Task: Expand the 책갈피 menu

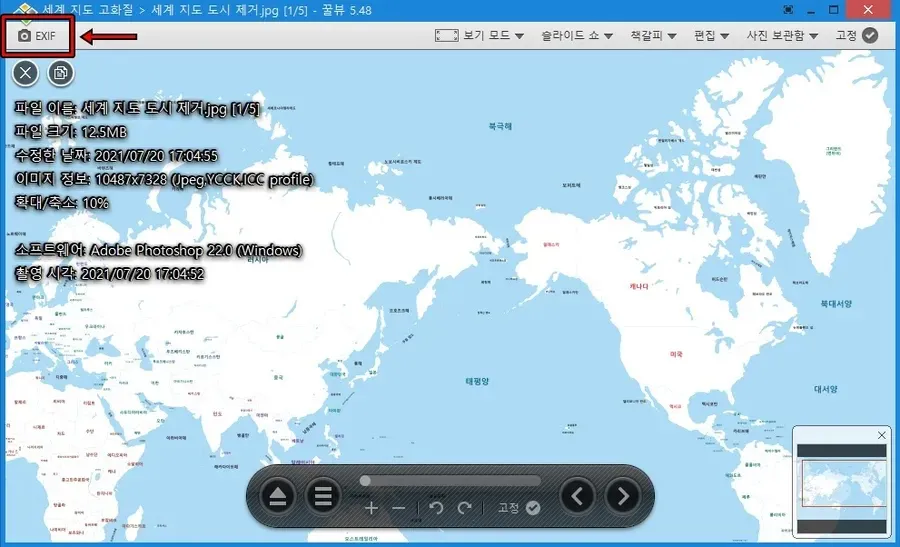Action: 653,36
